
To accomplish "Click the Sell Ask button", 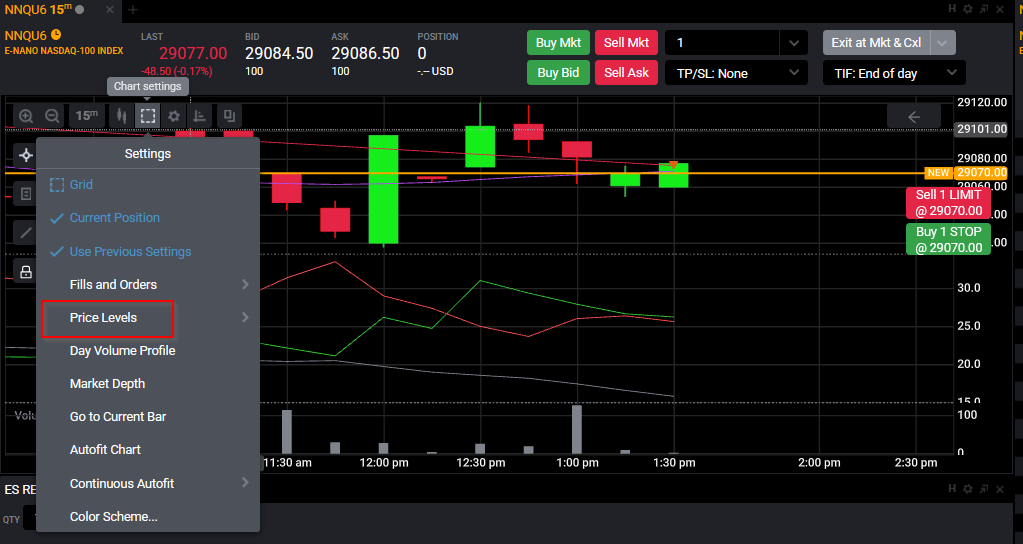I will [626, 72].
